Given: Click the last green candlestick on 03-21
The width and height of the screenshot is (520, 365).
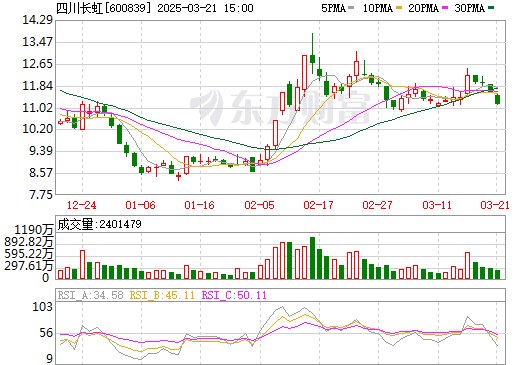Looking at the screenshot, I should coord(498,99).
